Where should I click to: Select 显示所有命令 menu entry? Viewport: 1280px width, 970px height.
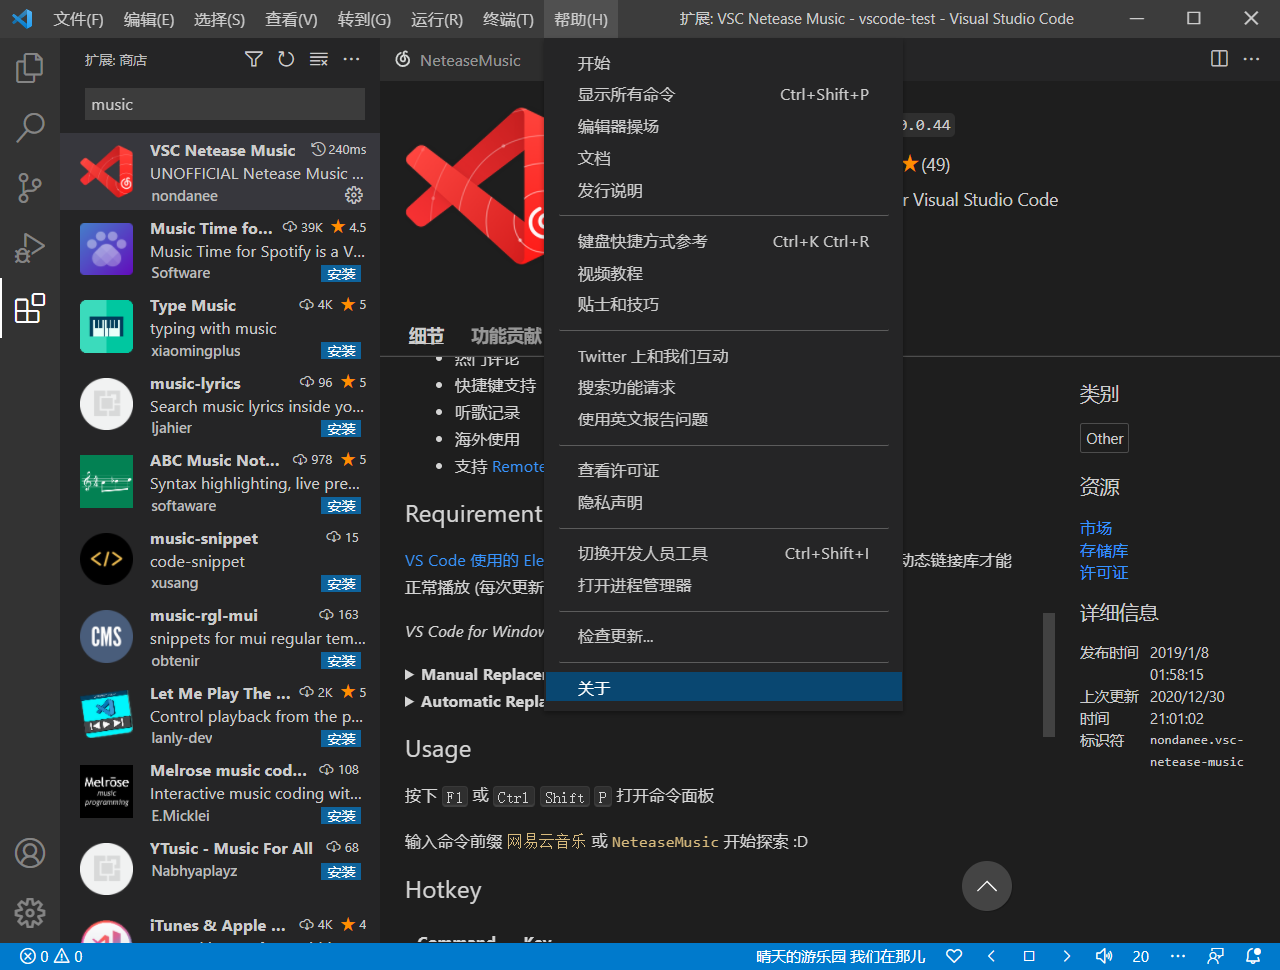724,95
